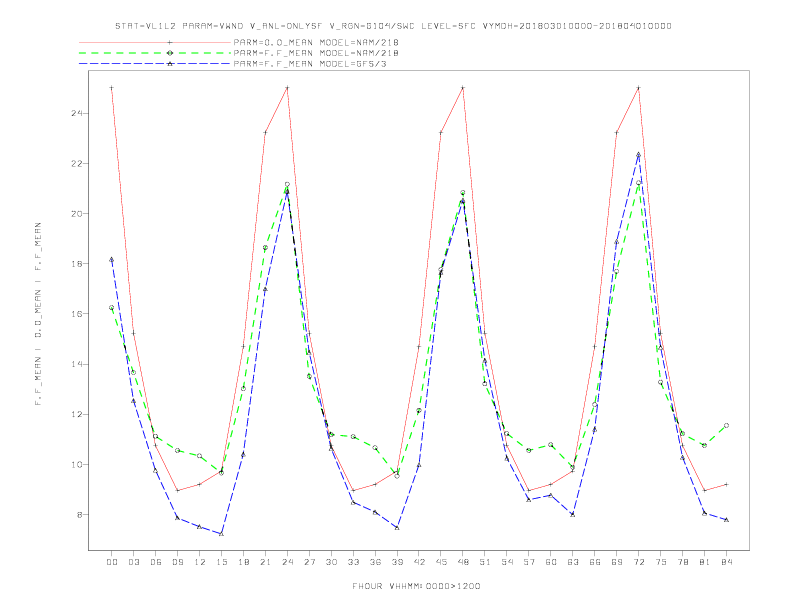
Task: Select legend entry PARM=F.F_MEAN MODEL=GFS/3
Action: click(310, 64)
